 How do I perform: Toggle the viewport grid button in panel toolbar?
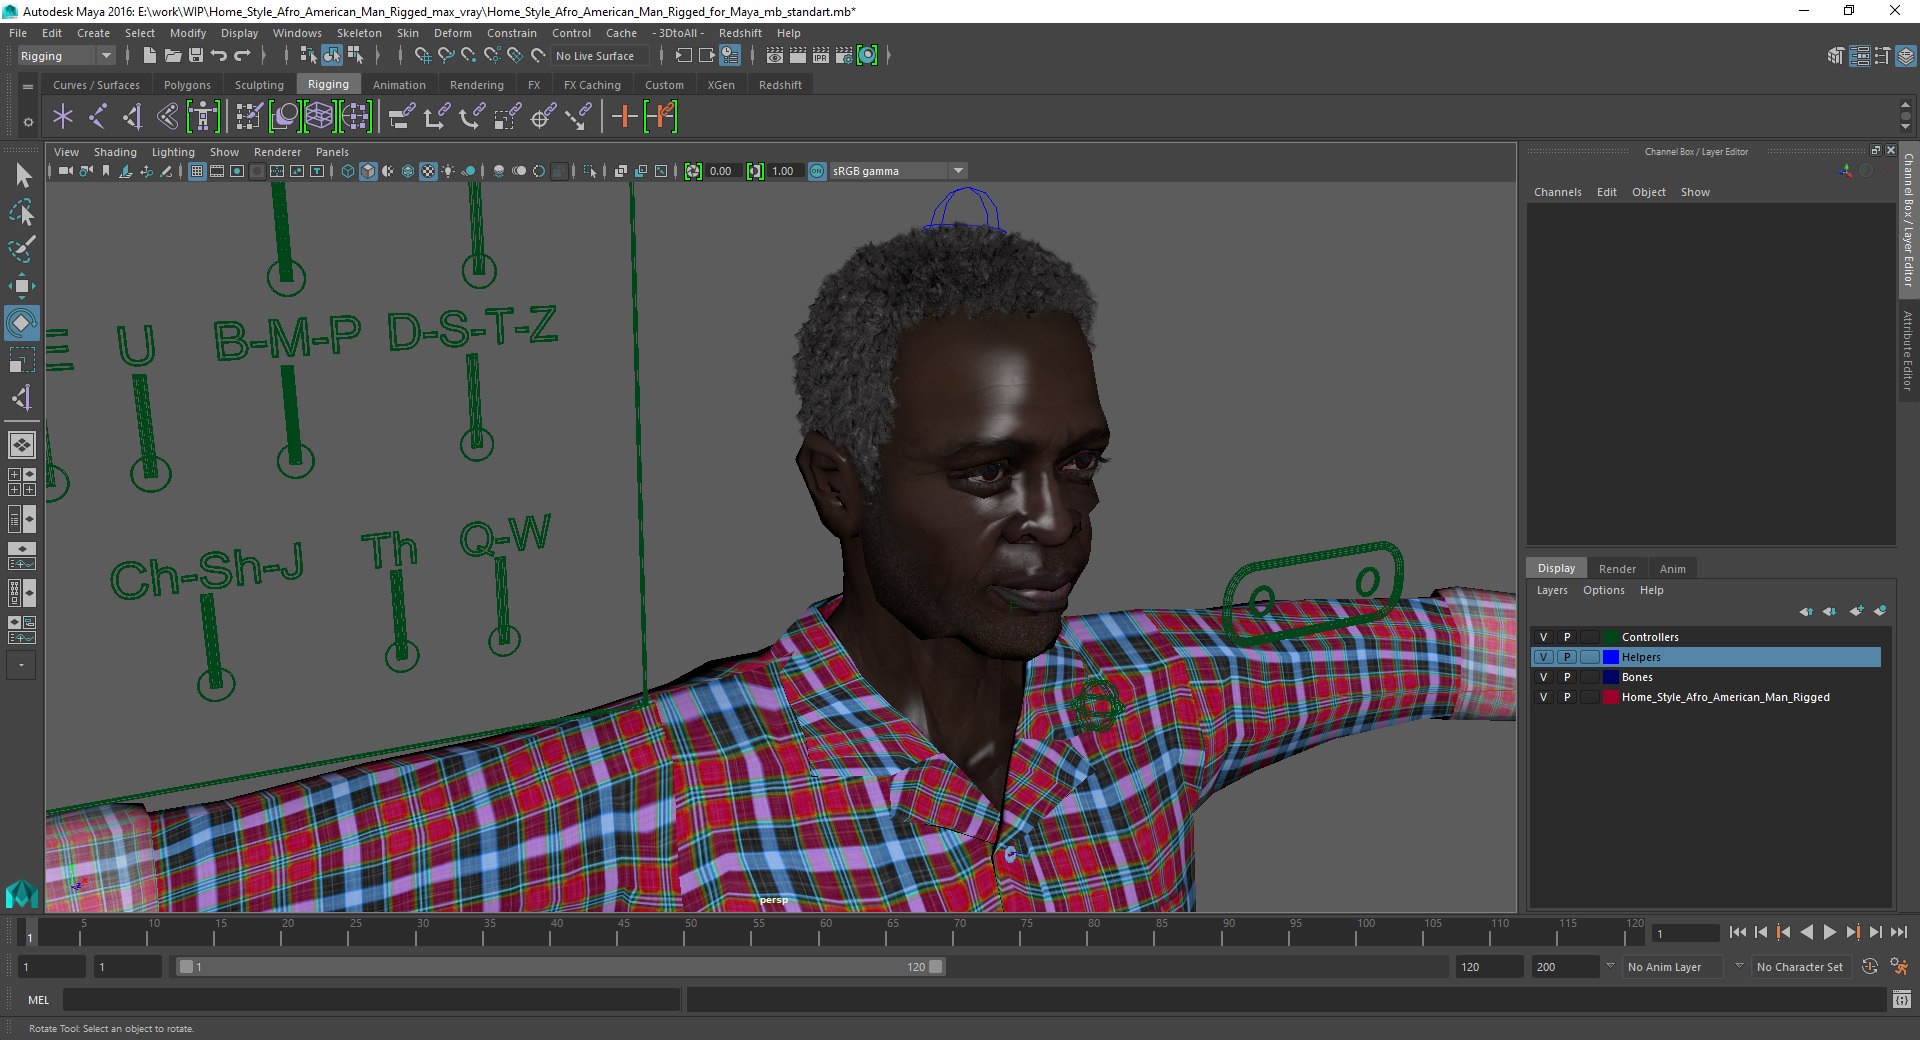click(x=197, y=171)
